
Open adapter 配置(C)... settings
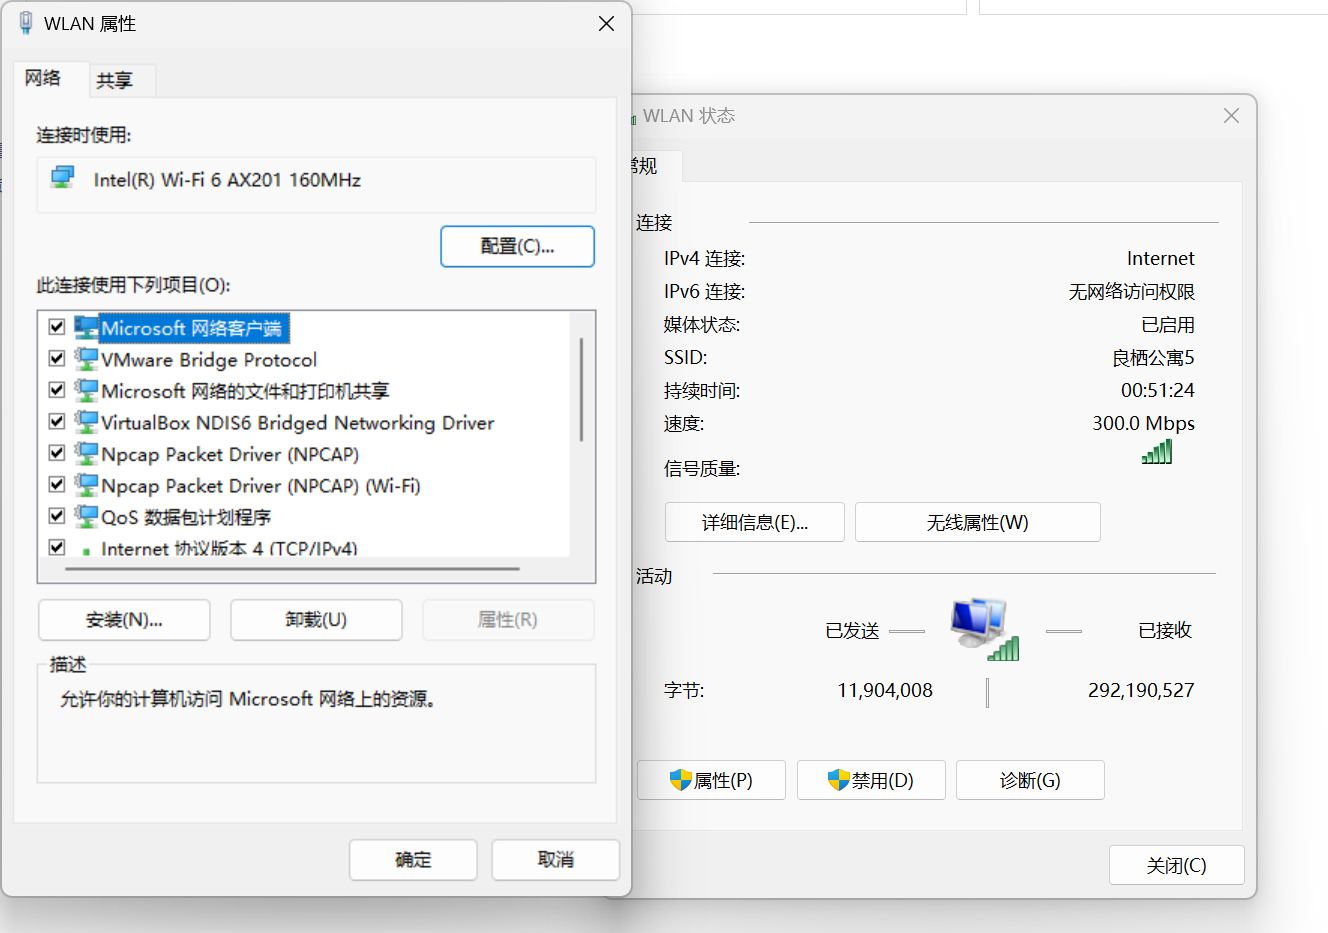click(517, 246)
